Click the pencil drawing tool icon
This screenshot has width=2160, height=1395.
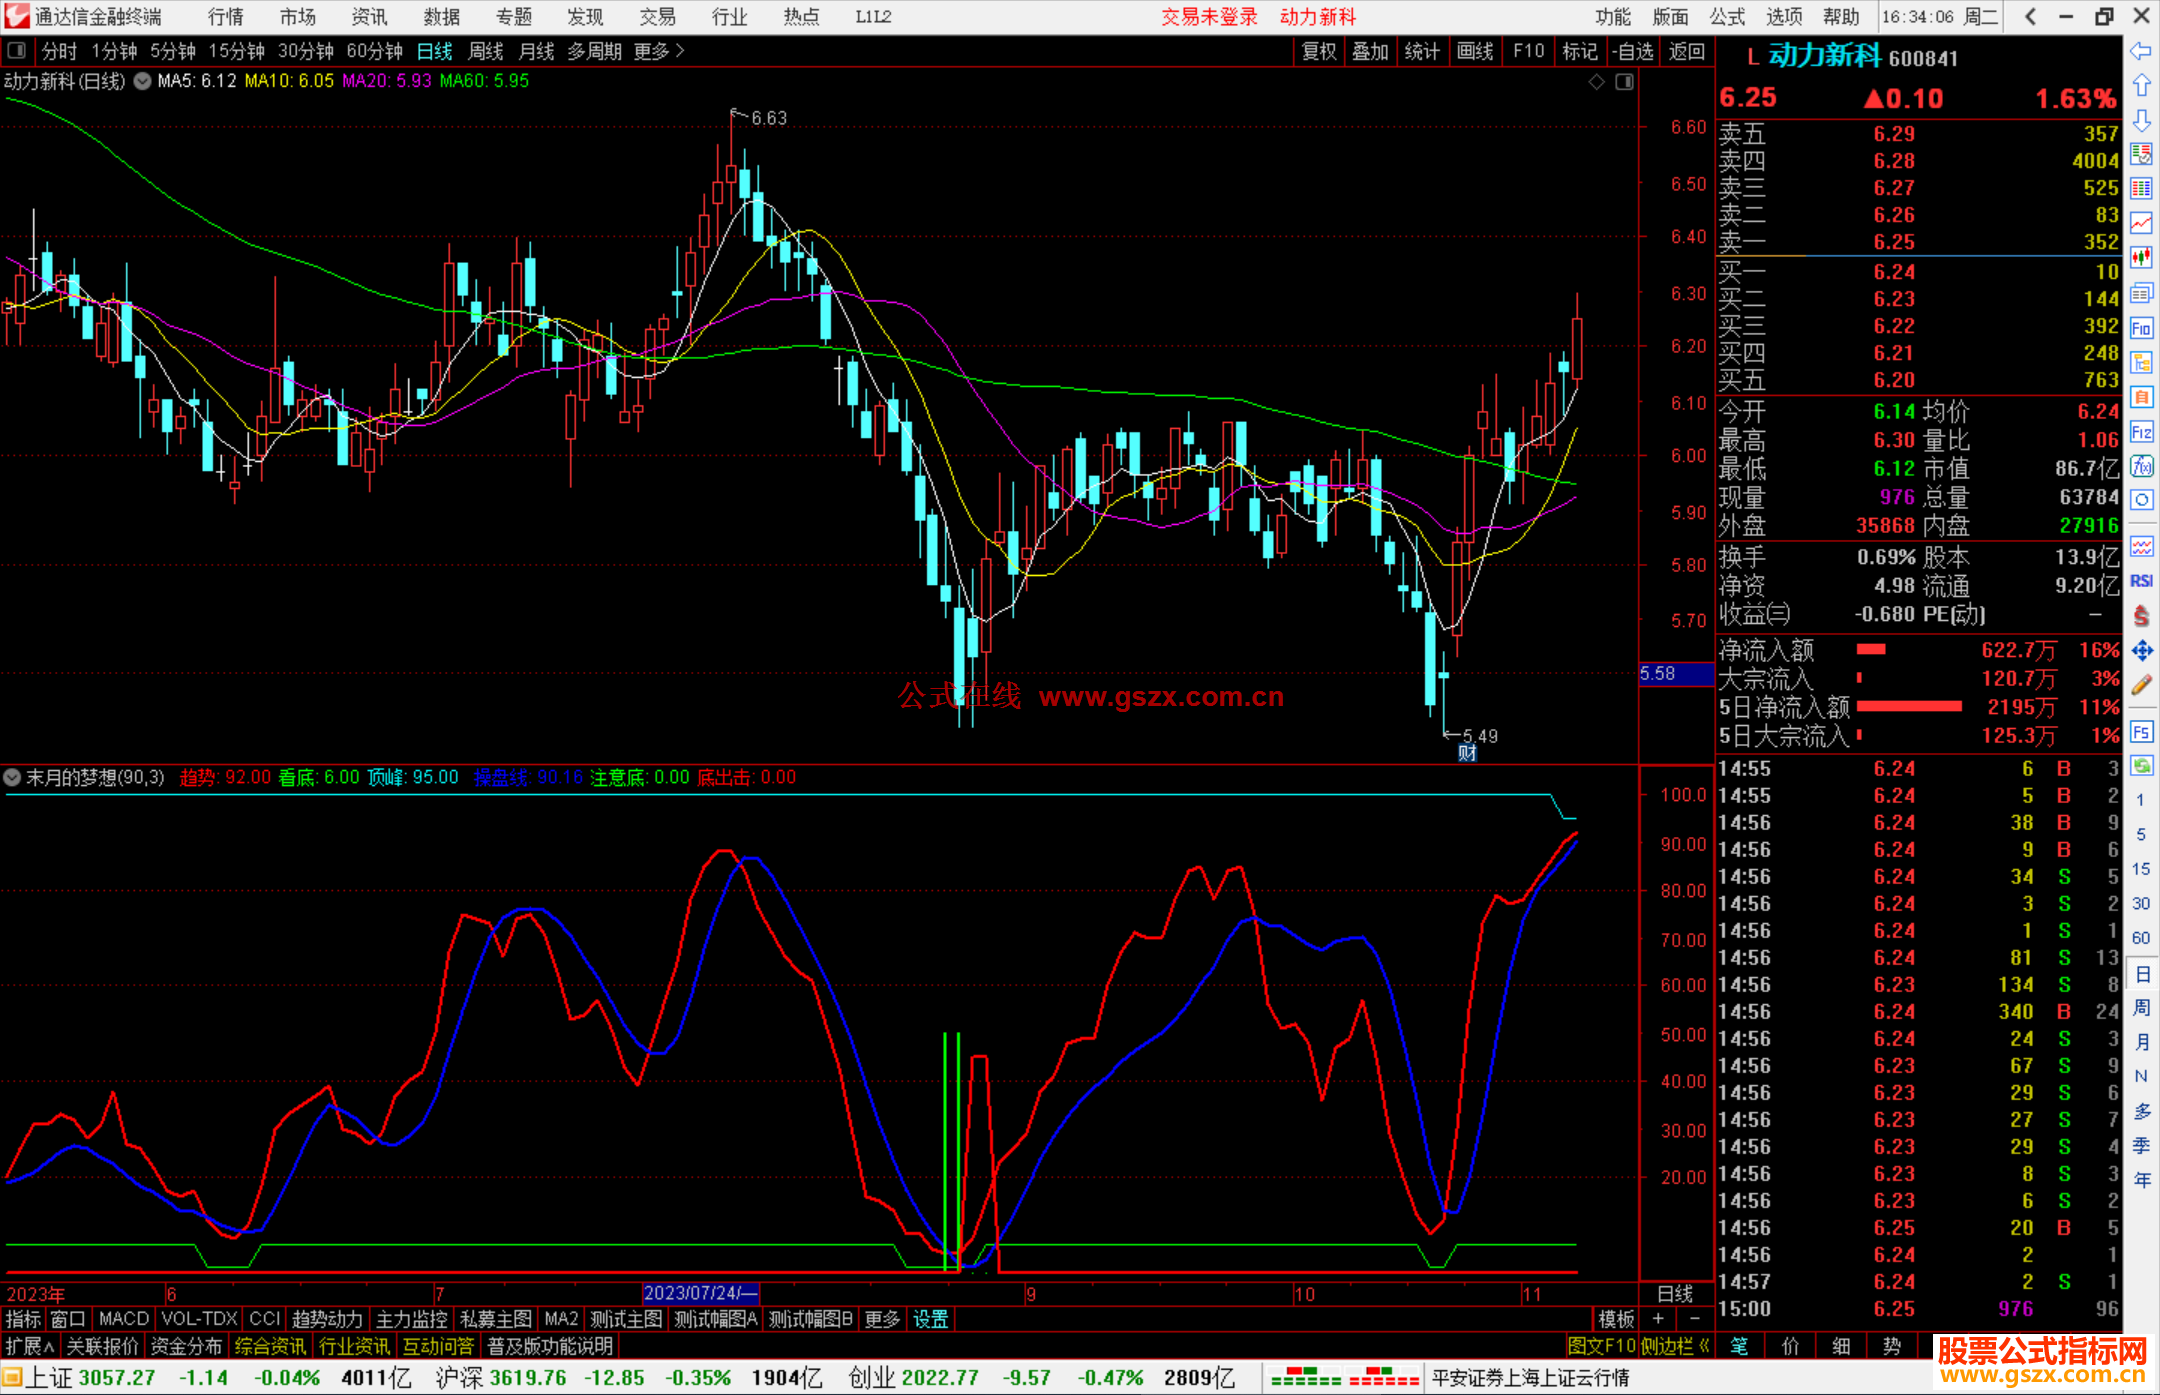2141,686
